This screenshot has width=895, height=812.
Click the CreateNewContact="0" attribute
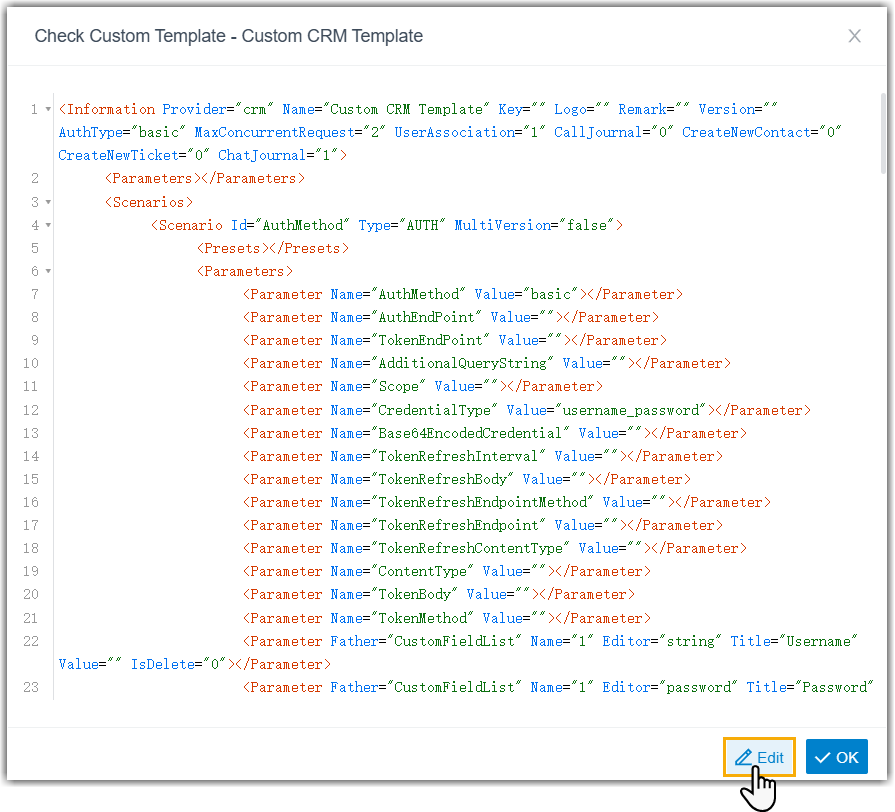pyautogui.click(x=762, y=132)
